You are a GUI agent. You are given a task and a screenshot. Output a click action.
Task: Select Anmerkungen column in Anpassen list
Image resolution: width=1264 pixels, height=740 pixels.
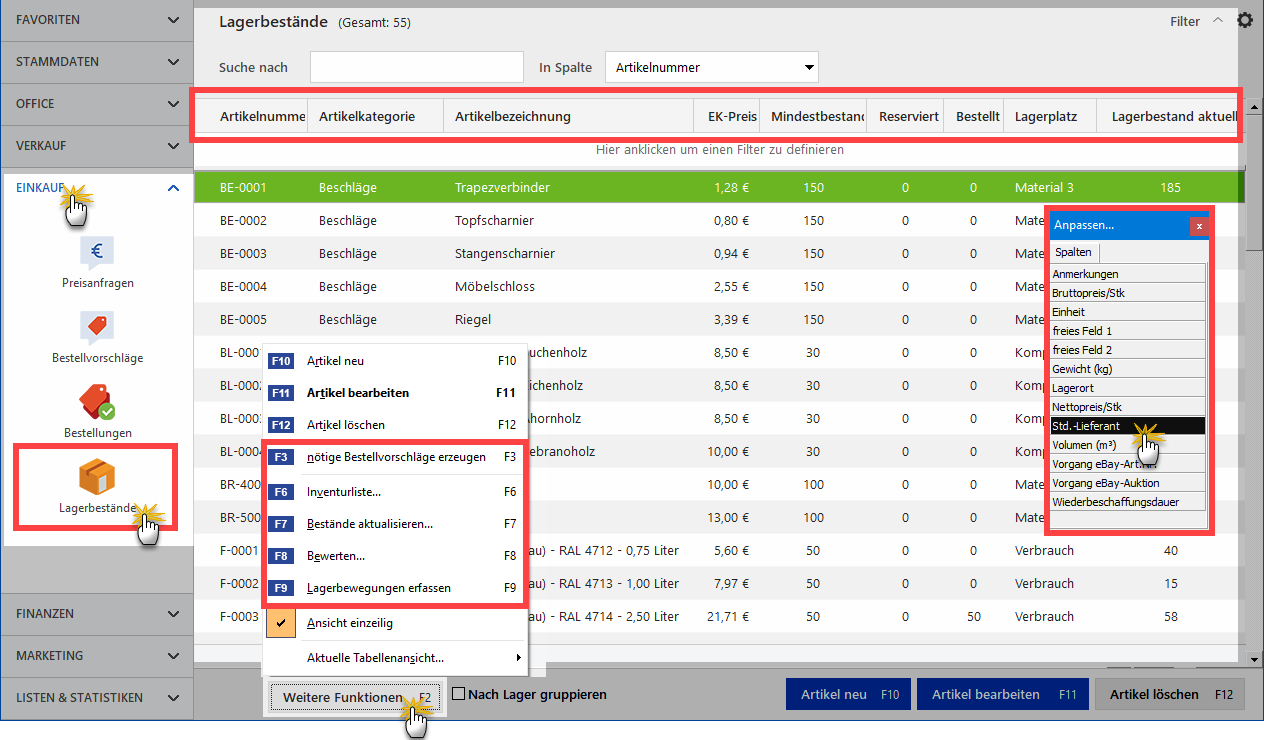[1128, 274]
